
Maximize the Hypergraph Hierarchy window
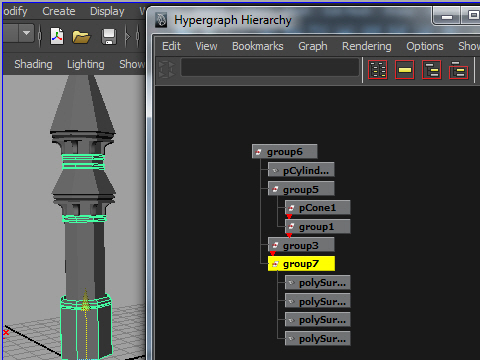click(x=471, y=16)
